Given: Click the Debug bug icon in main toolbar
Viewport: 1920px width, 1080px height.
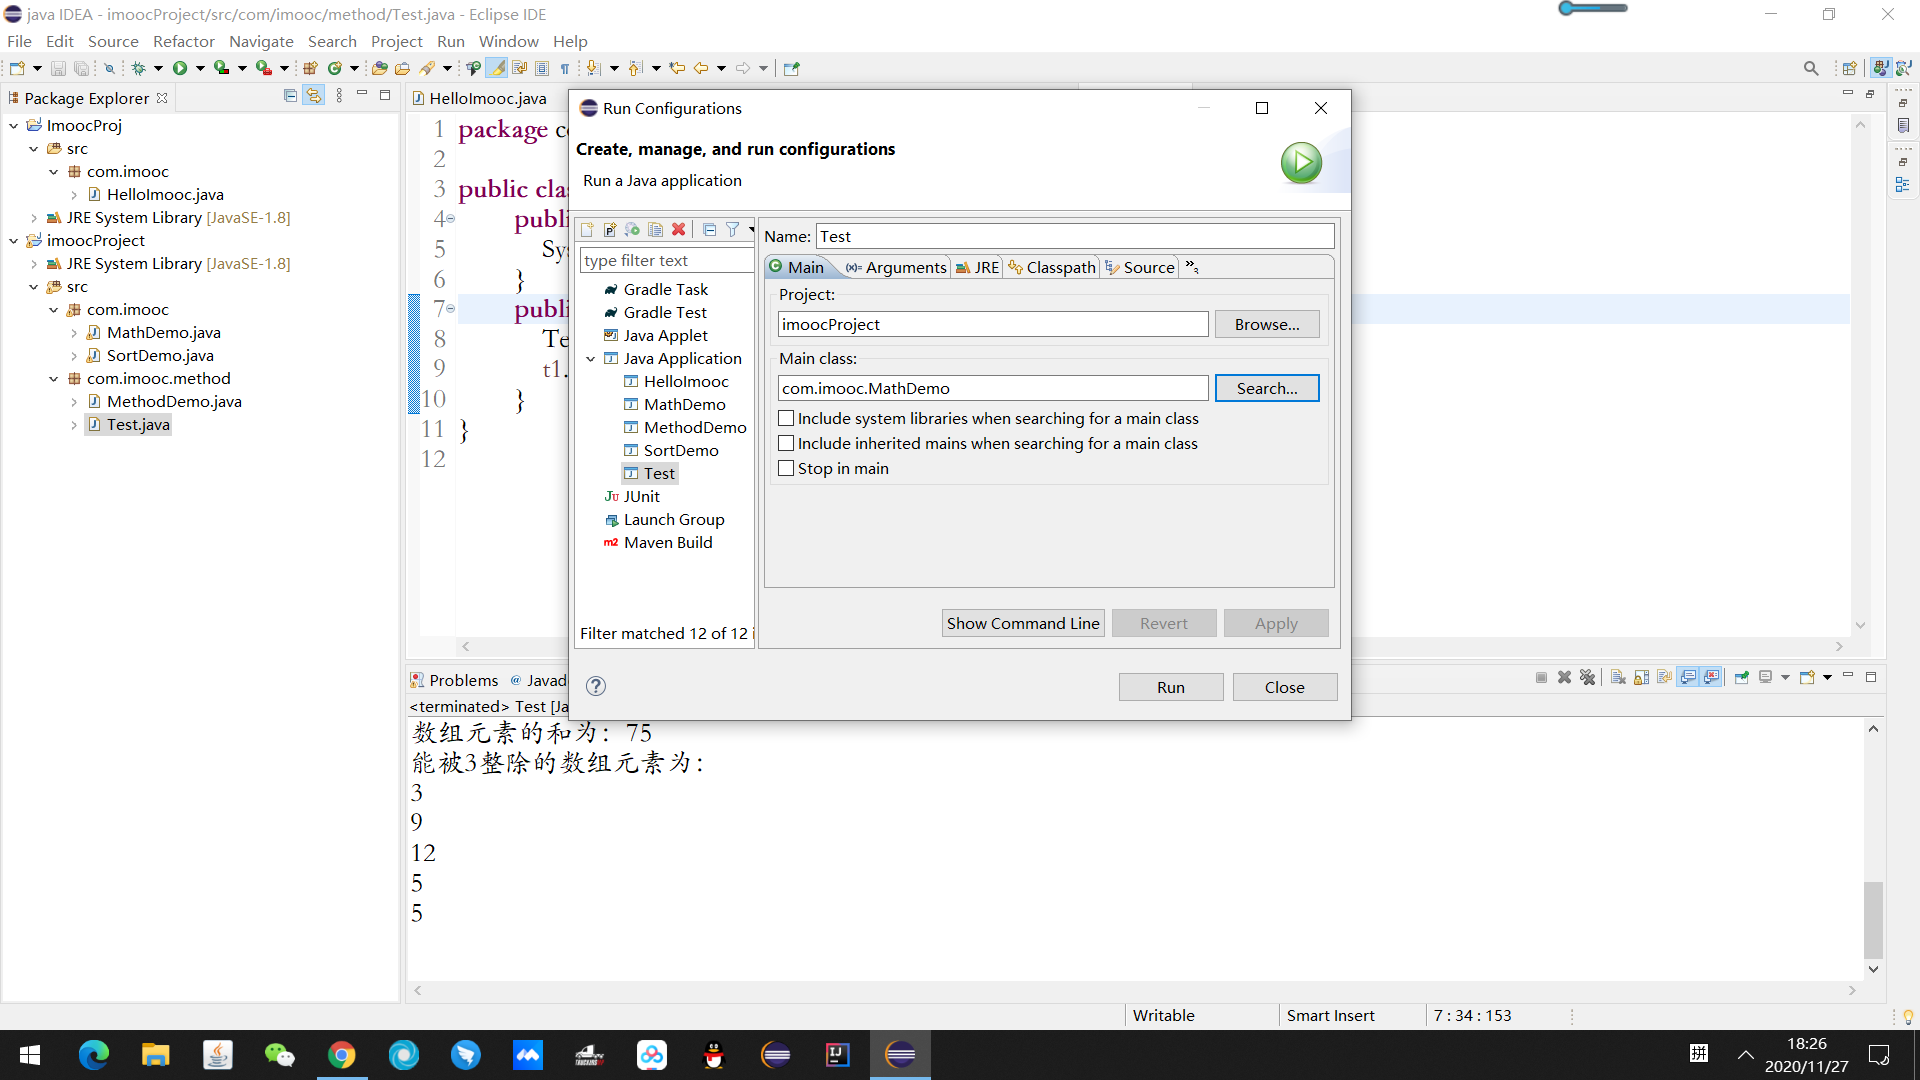Looking at the screenshot, I should [x=139, y=68].
